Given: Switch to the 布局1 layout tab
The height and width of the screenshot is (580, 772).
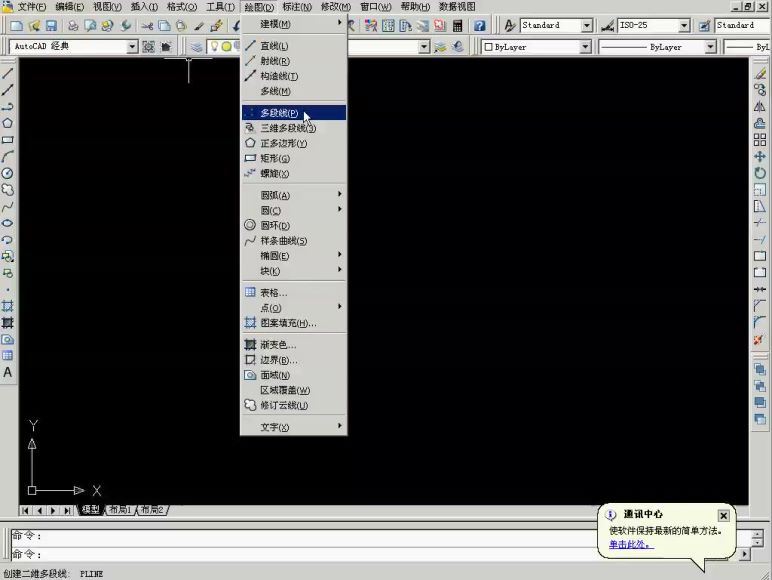Looking at the screenshot, I should click(x=120, y=510).
